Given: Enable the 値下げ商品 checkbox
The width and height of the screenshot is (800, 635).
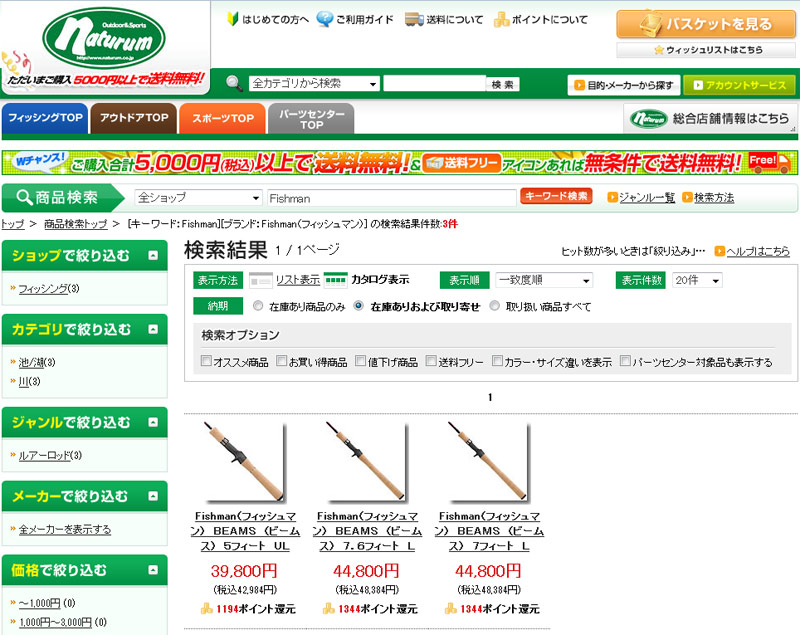Looking at the screenshot, I should [361, 361].
